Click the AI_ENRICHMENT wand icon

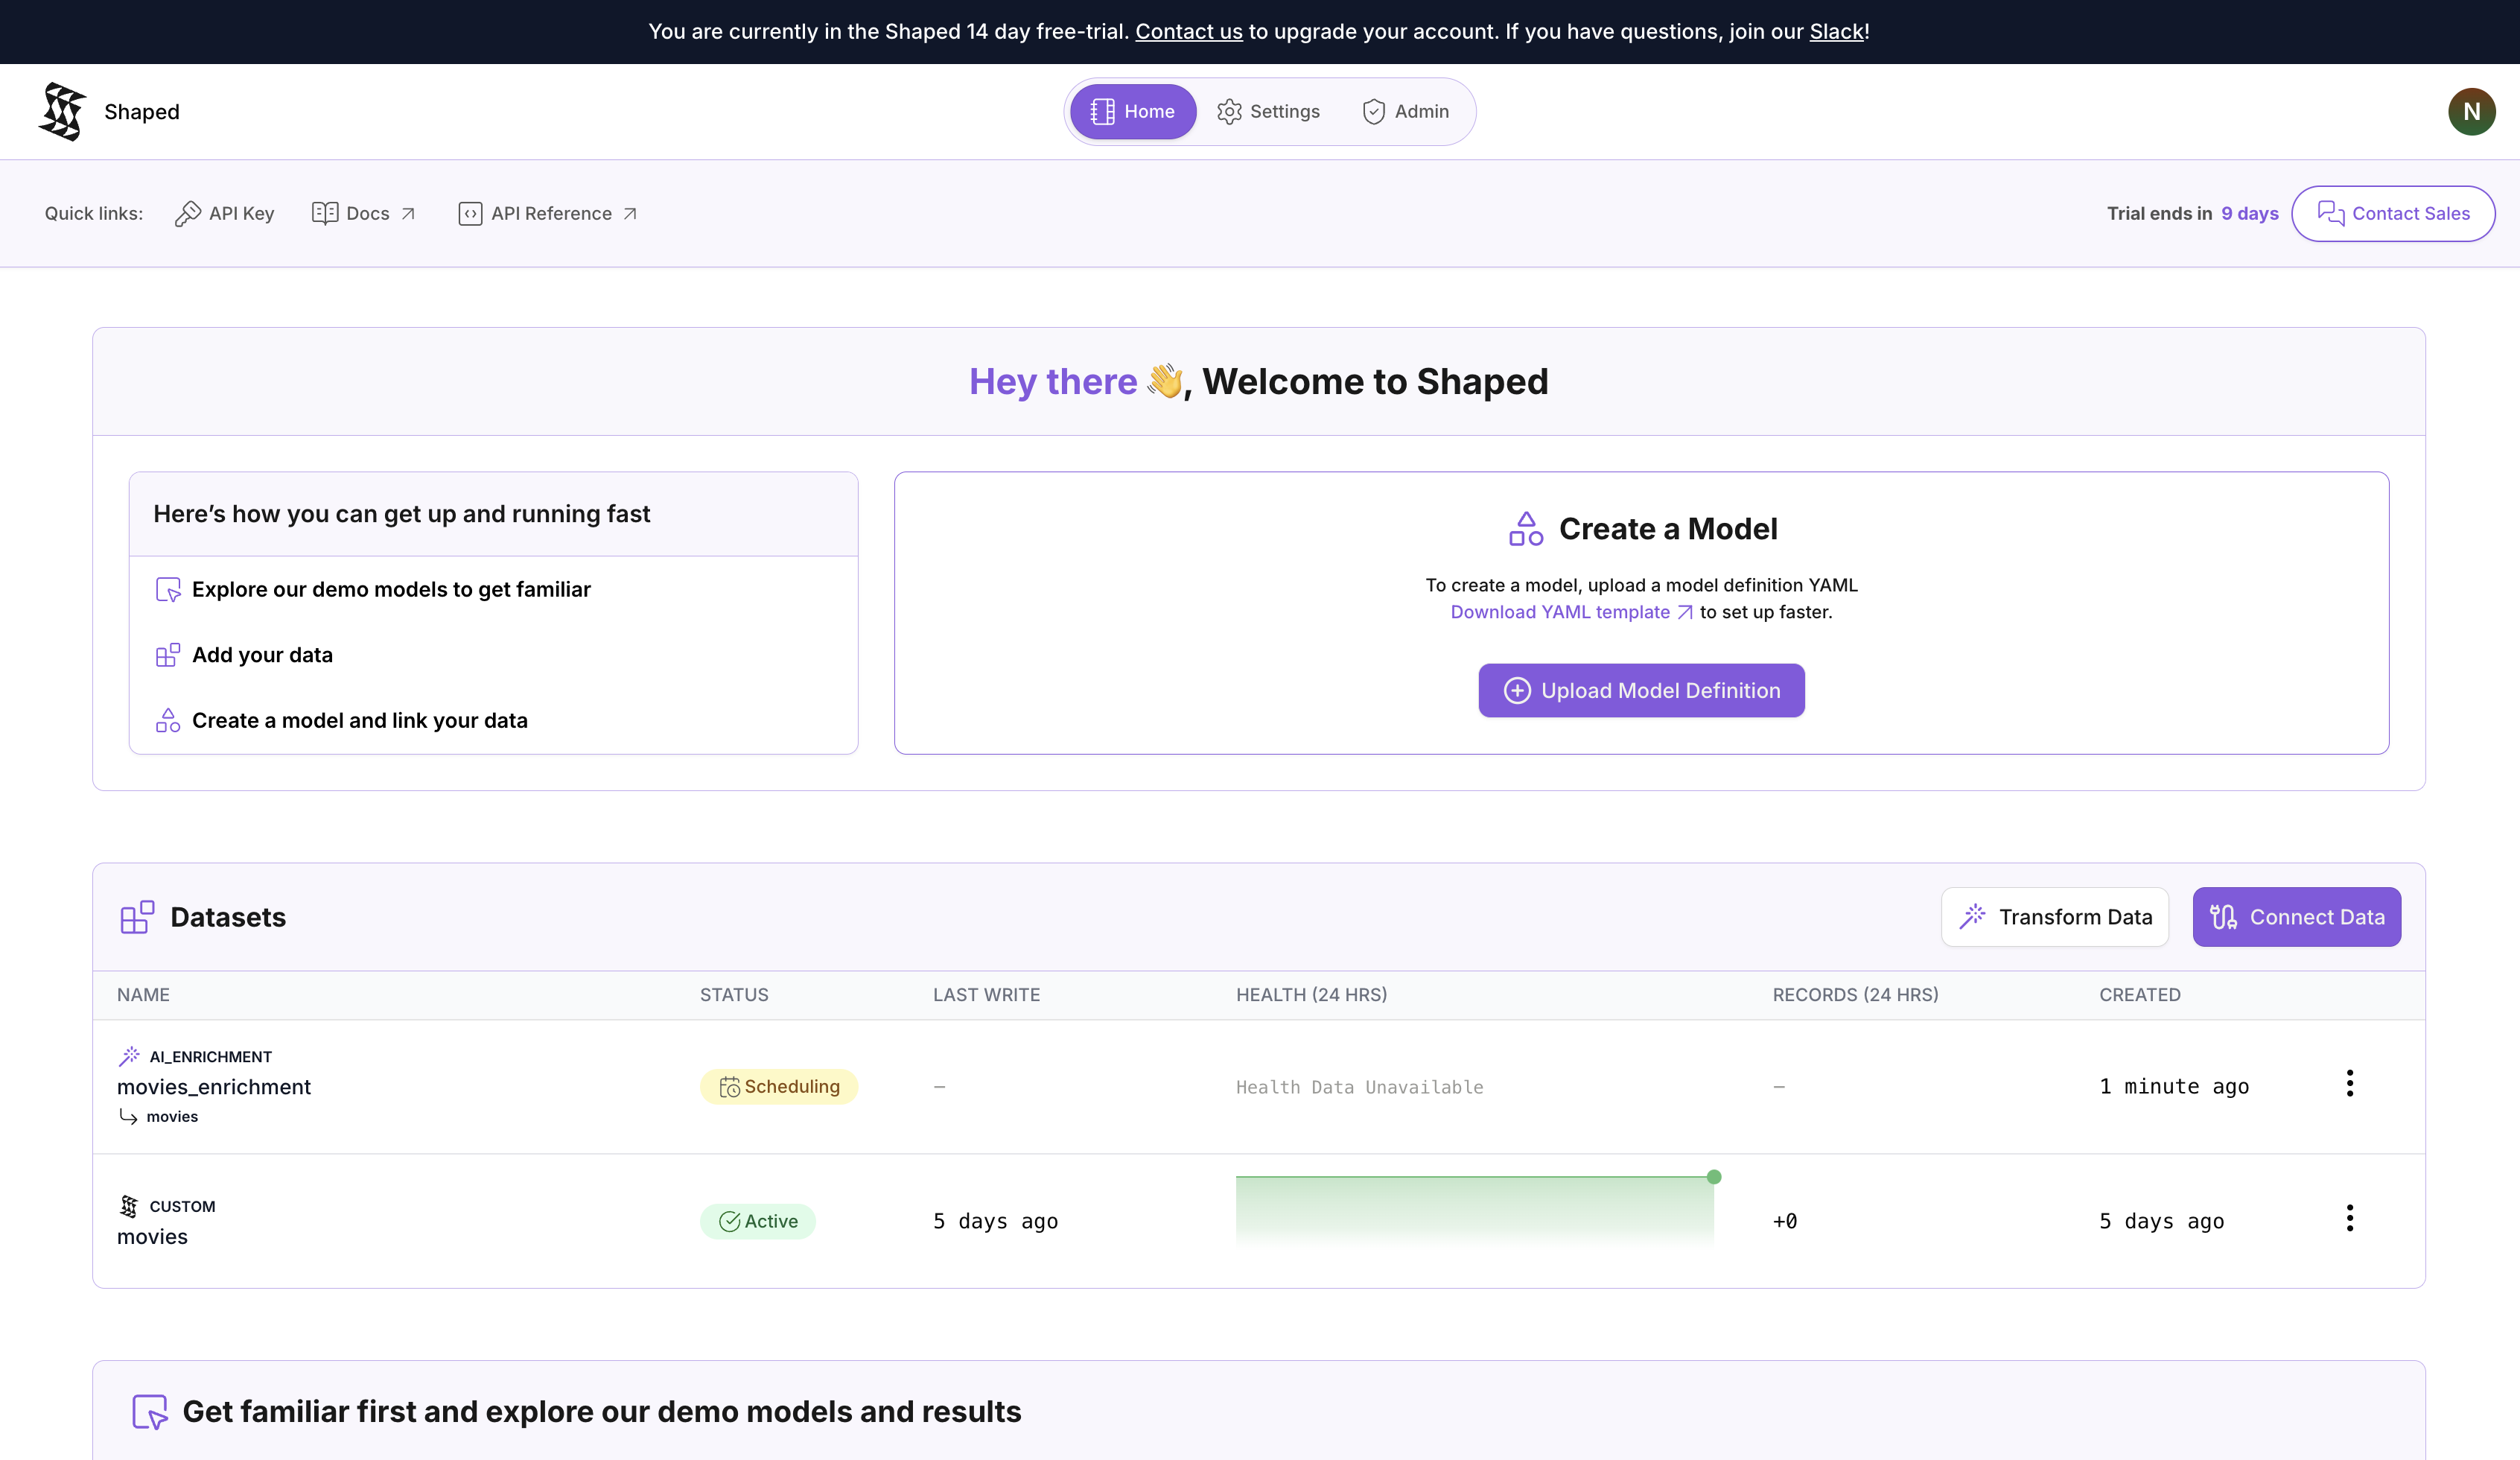pyautogui.click(x=129, y=1056)
